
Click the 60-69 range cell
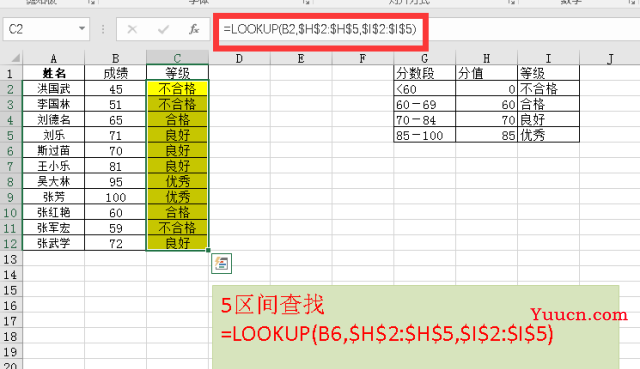(424, 104)
